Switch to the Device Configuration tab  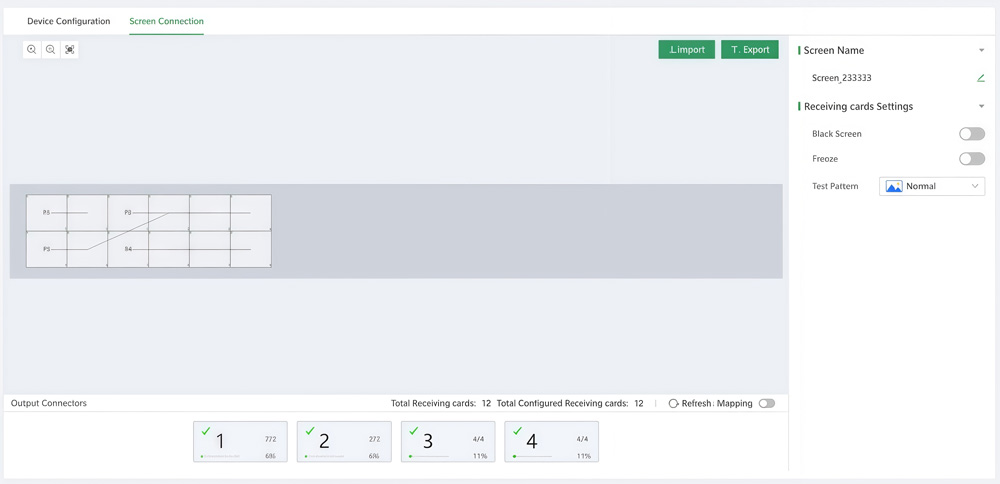pyautogui.click(x=69, y=21)
